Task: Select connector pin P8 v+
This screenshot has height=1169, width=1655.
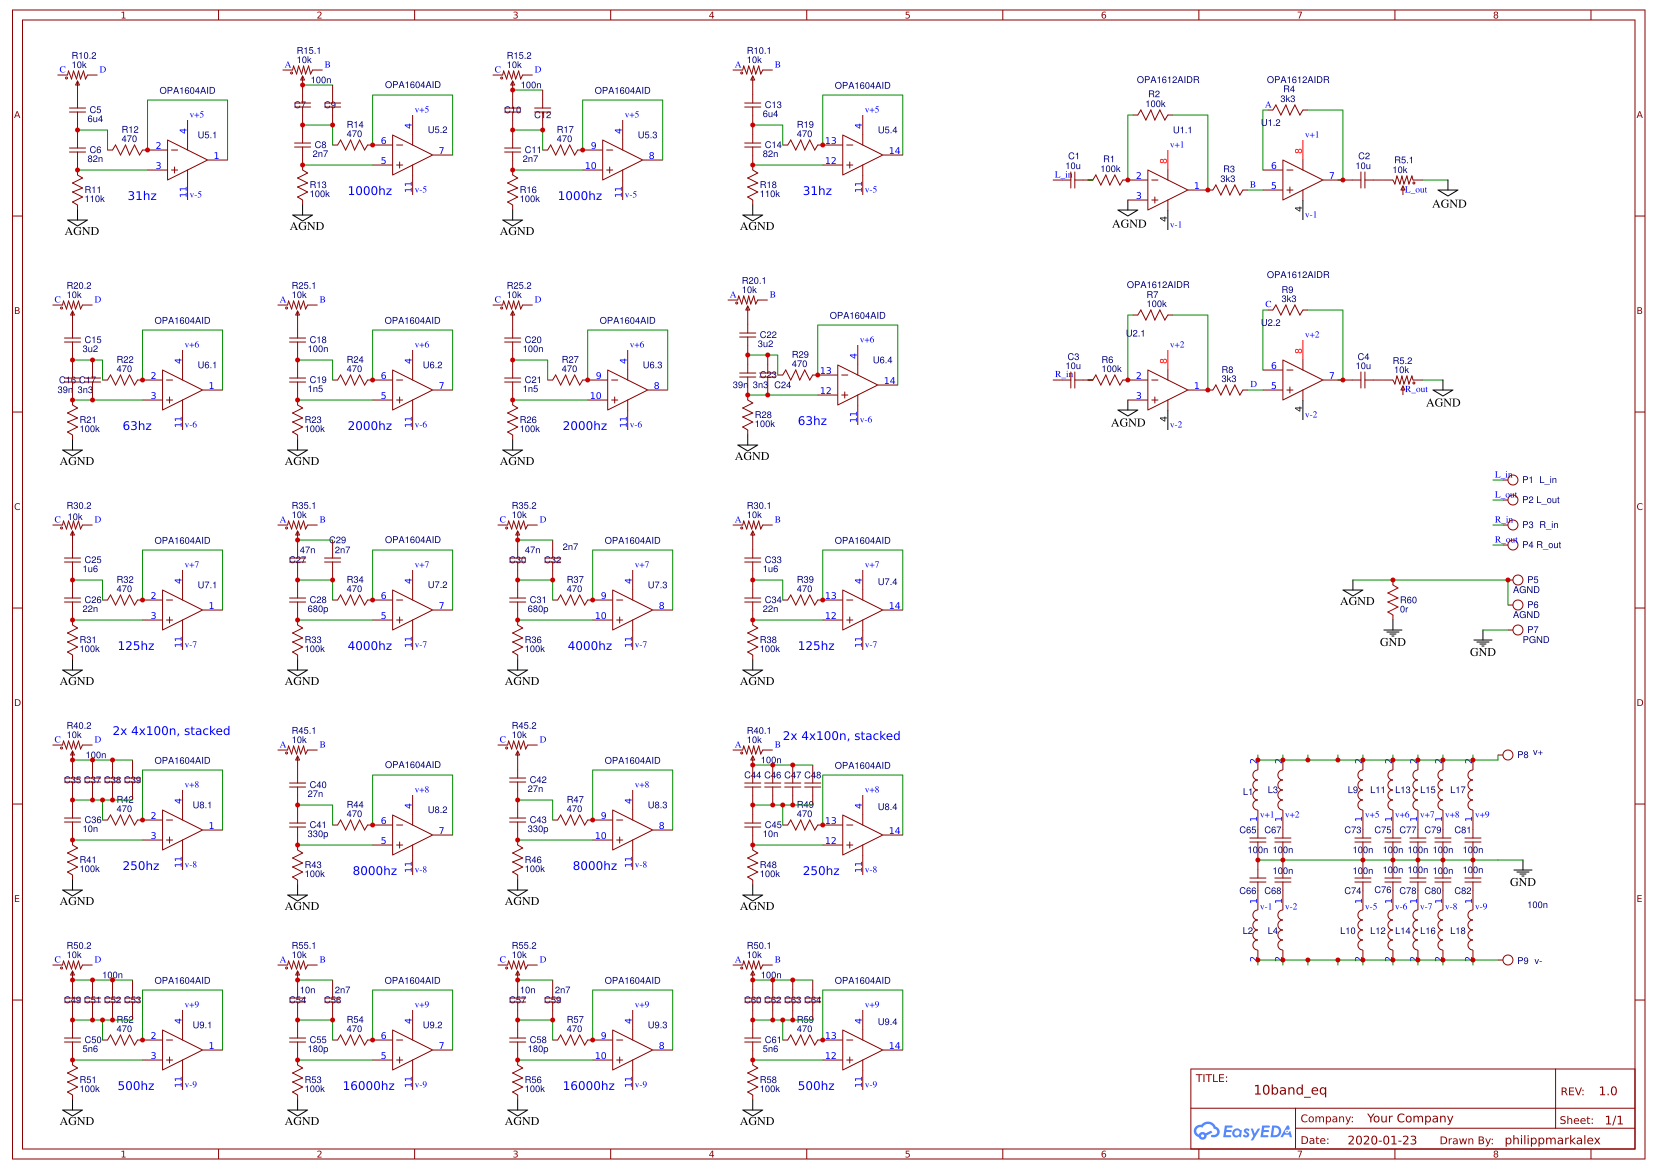Action: (x=1510, y=753)
